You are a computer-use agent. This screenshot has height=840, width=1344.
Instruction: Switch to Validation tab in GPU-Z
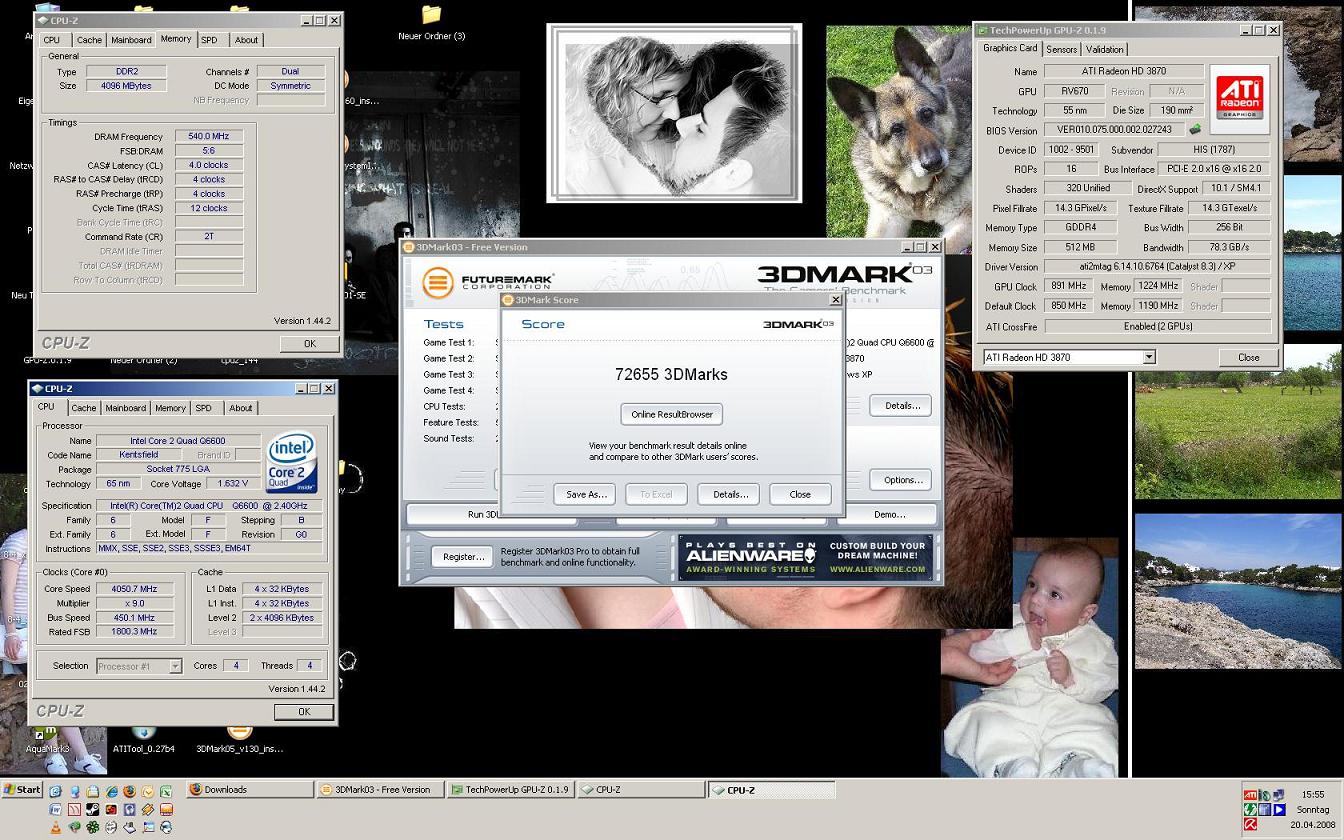pyautogui.click(x=1104, y=49)
